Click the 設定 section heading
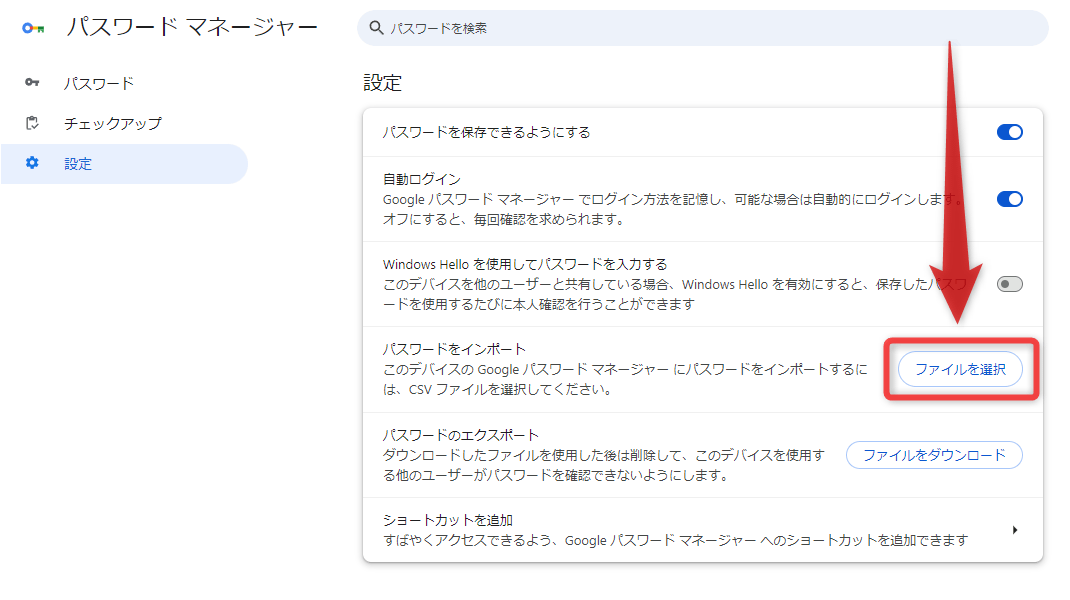The height and width of the screenshot is (600, 1070). [383, 83]
